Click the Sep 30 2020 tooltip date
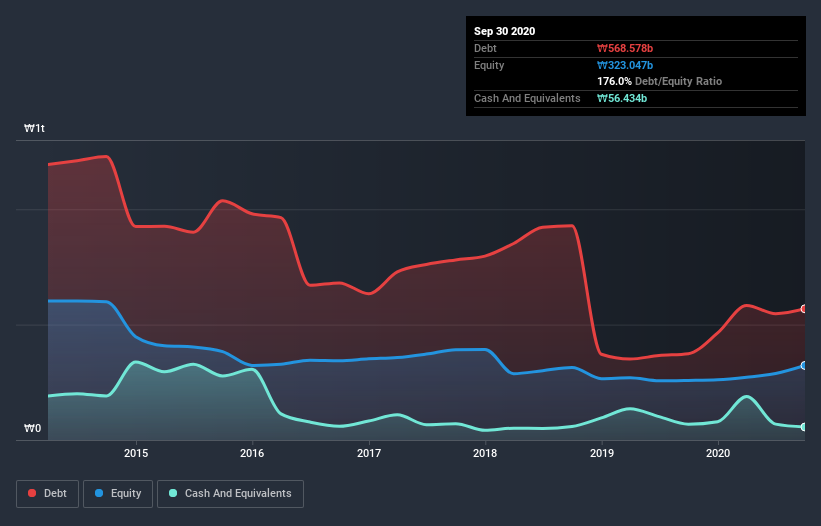Viewport: 821px width, 526px height. click(505, 31)
